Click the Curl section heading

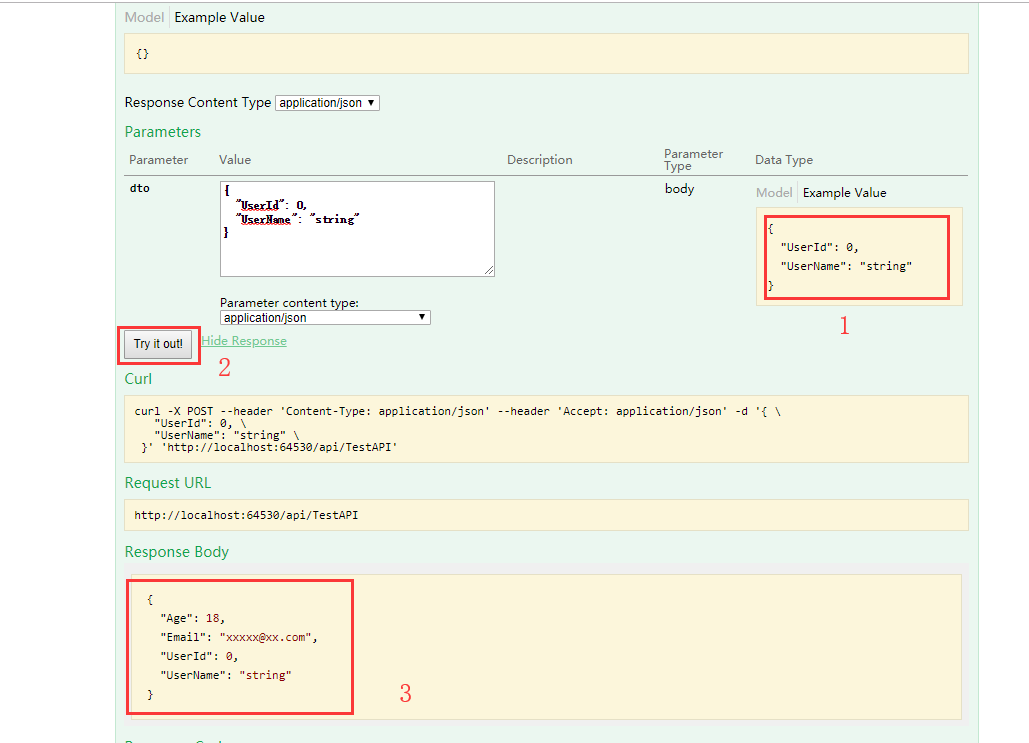point(138,379)
